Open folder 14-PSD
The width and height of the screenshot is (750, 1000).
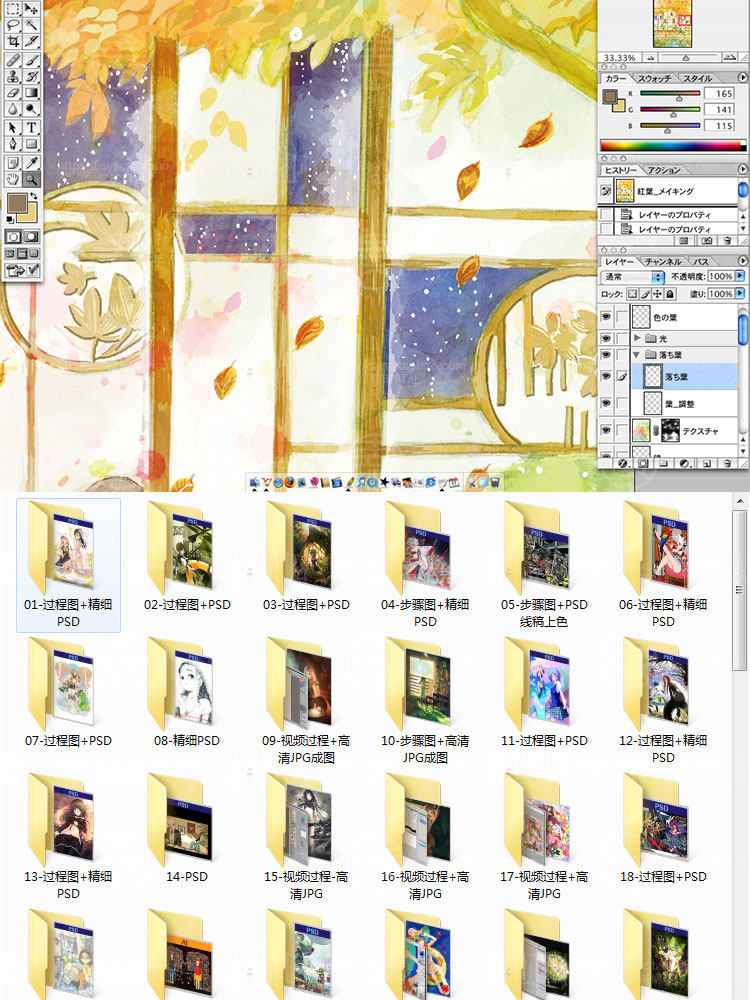187,830
